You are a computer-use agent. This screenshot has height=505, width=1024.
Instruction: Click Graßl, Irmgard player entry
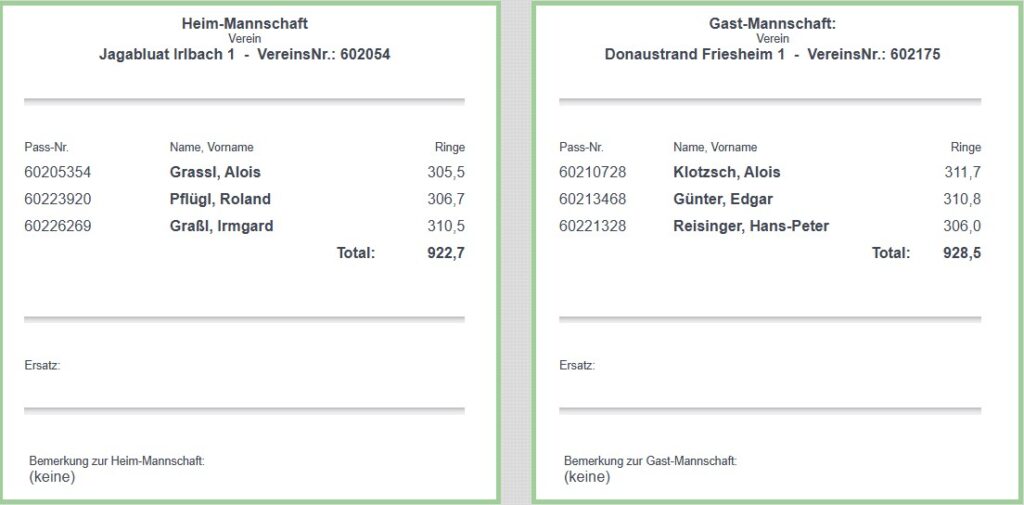coord(221,226)
